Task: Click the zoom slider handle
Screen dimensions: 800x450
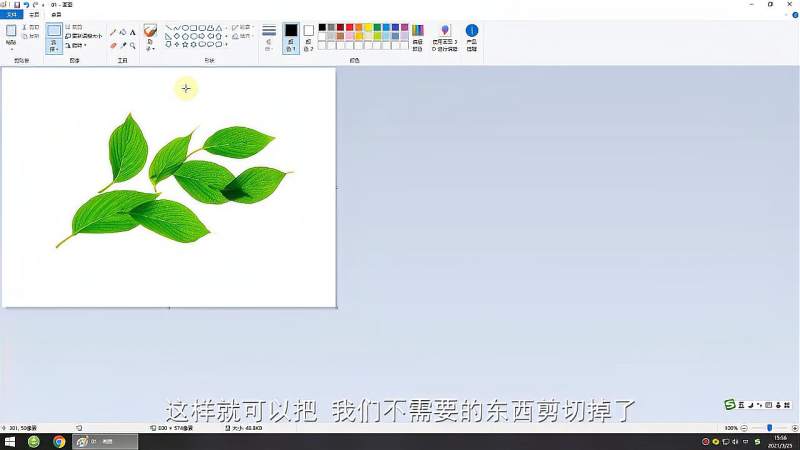Action: (769, 428)
